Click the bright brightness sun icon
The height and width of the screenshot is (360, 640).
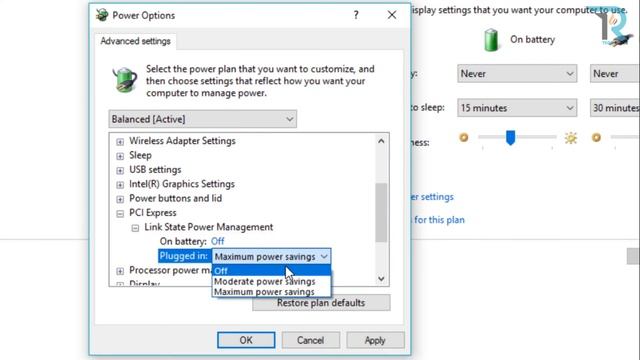571,138
